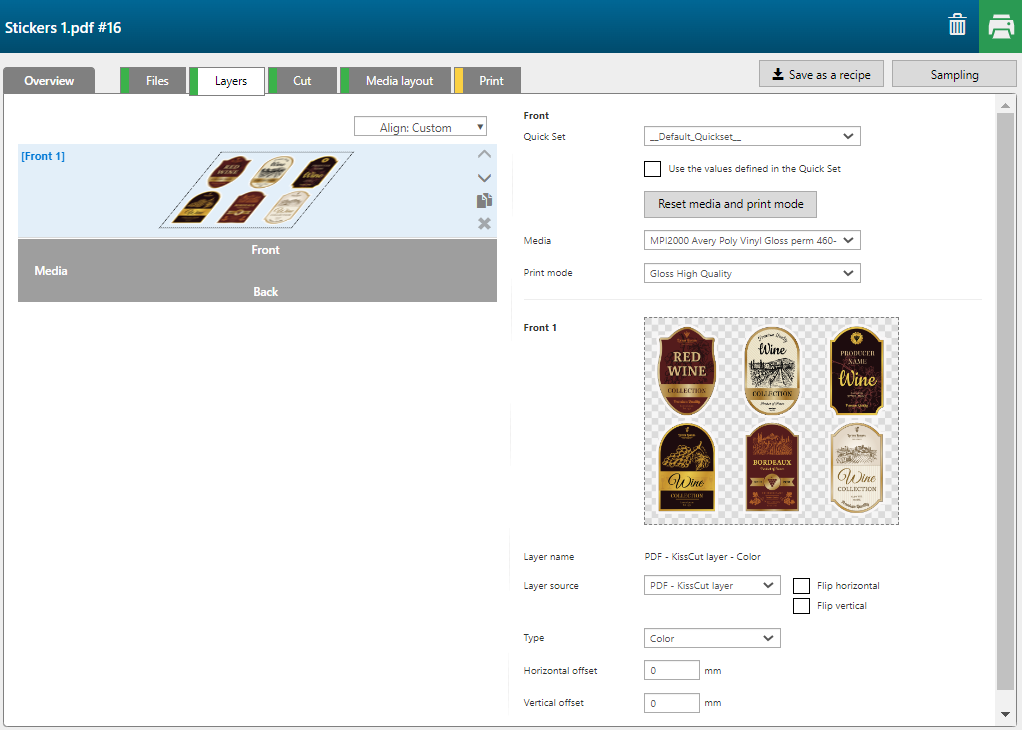This screenshot has width=1022, height=730.
Task: Open the Cut tab
Action: point(302,81)
